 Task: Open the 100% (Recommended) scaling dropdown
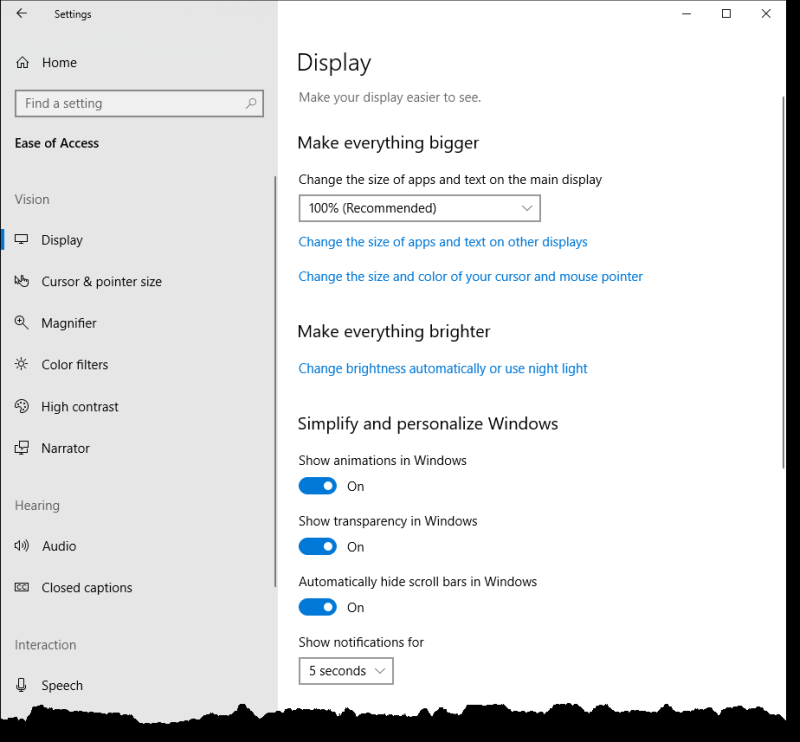coord(419,208)
